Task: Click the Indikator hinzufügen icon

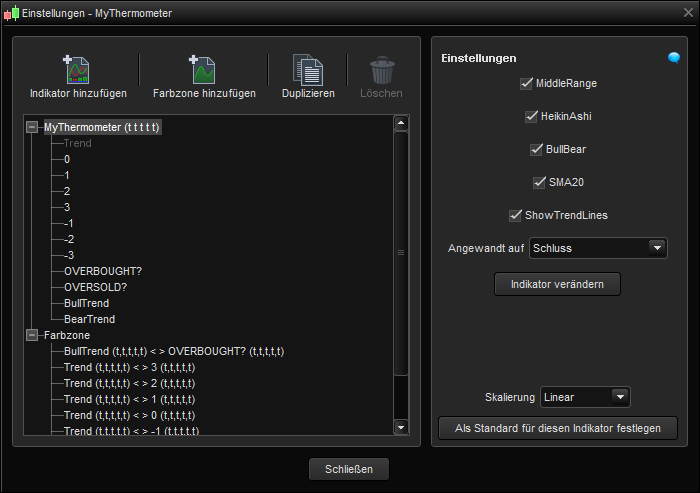Action: 76,70
